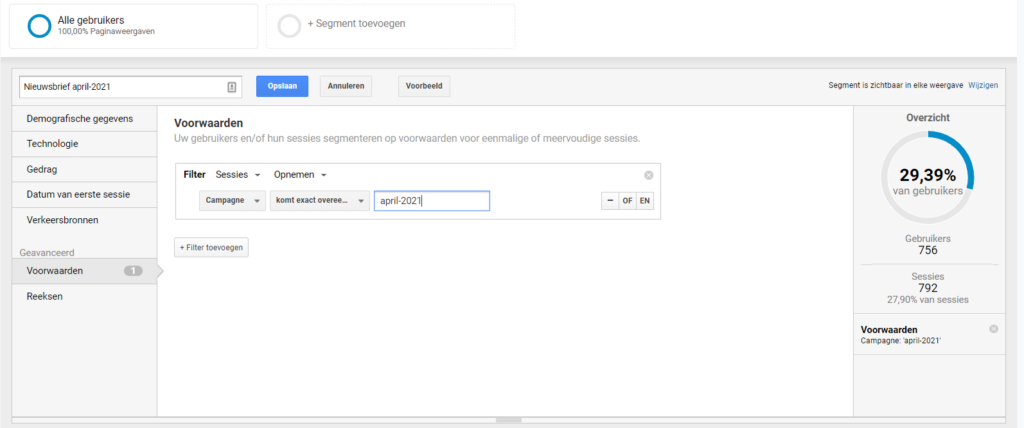Click the Annuleren button
1024x428 pixels.
click(345, 86)
